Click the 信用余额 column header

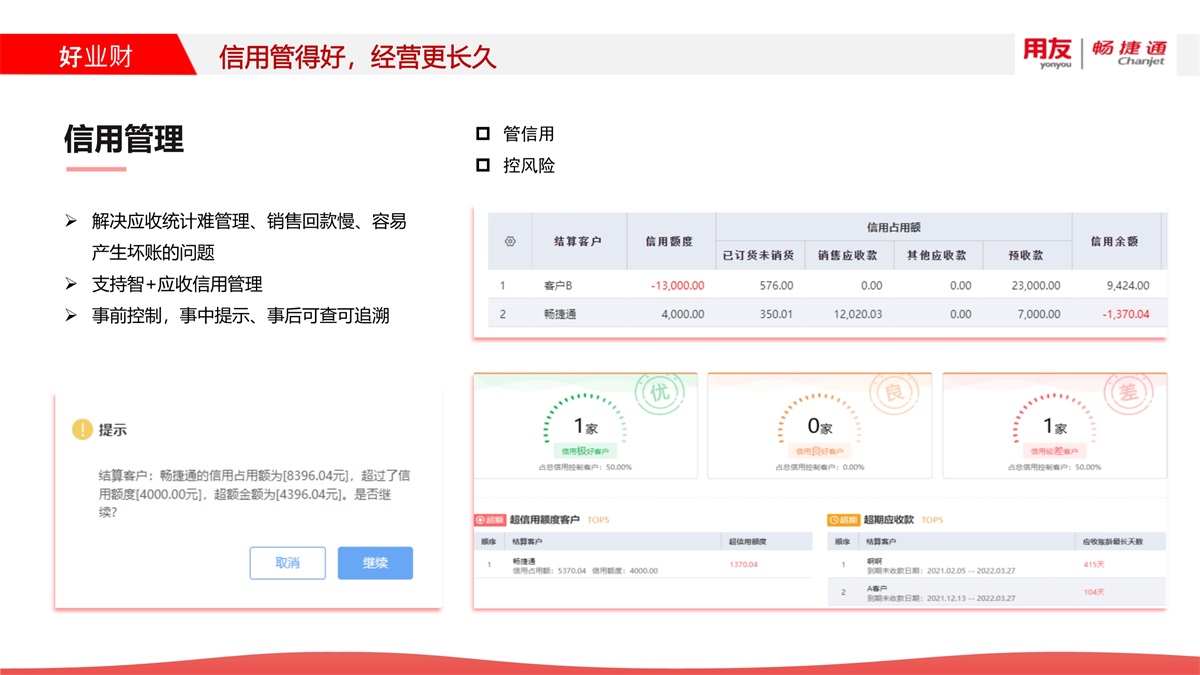tap(1113, 241)
